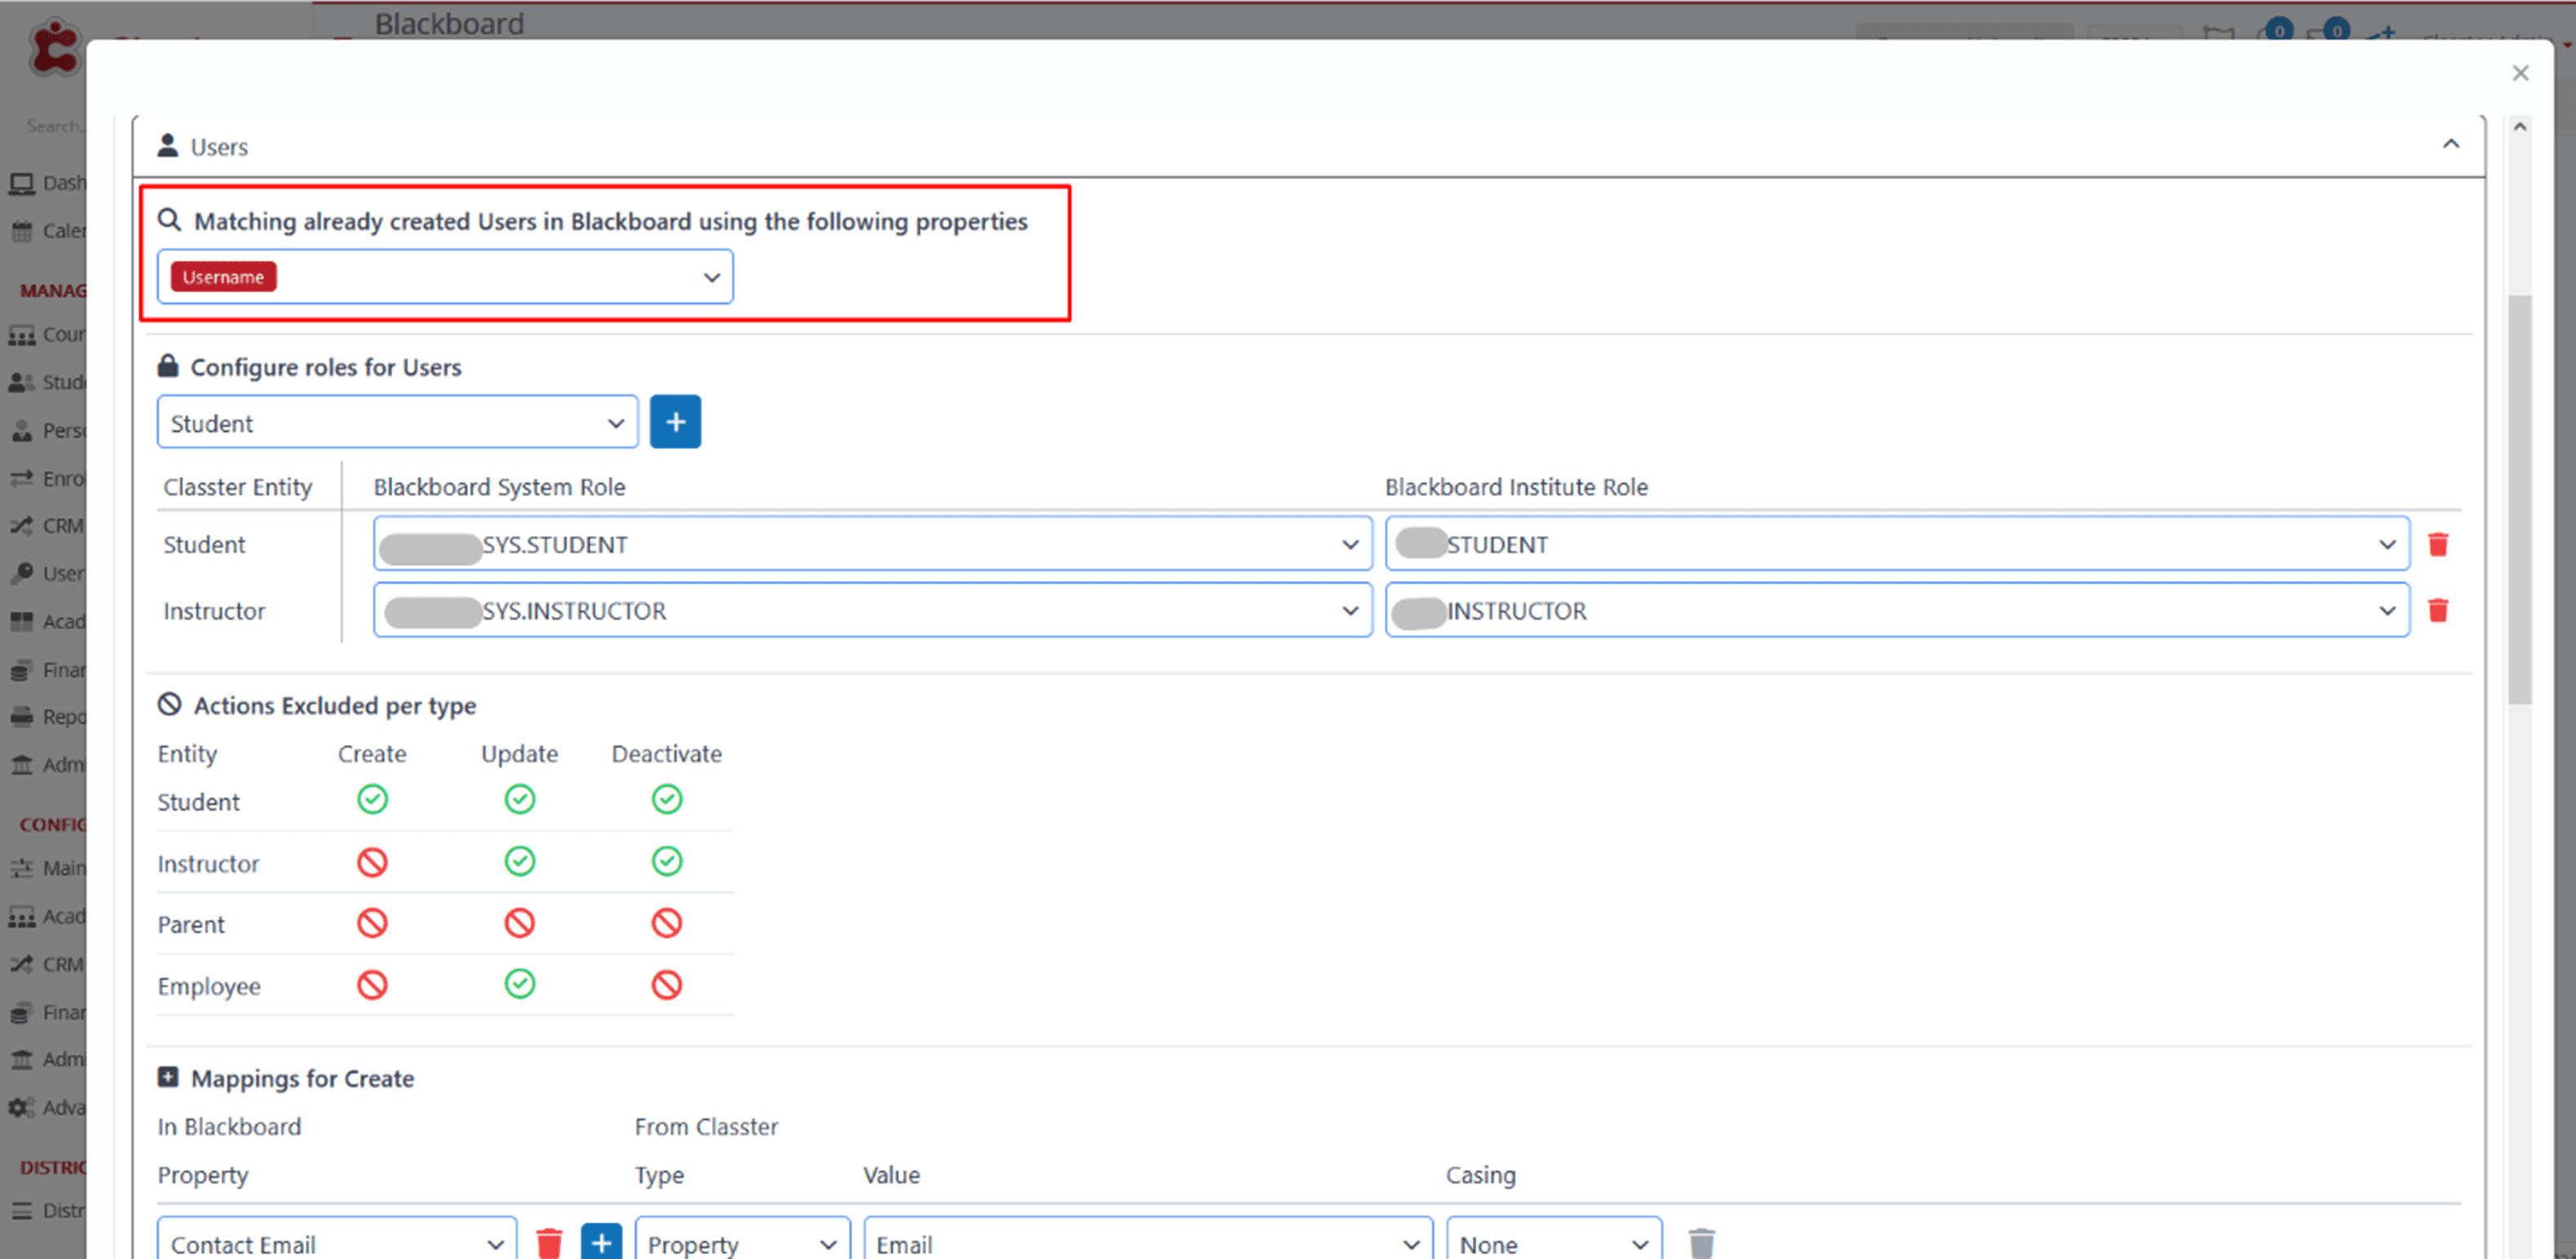Screen dimensions: 2576x1259
Task: Delete the Contact Email mapping property
Action: (x=549, y=1243)
